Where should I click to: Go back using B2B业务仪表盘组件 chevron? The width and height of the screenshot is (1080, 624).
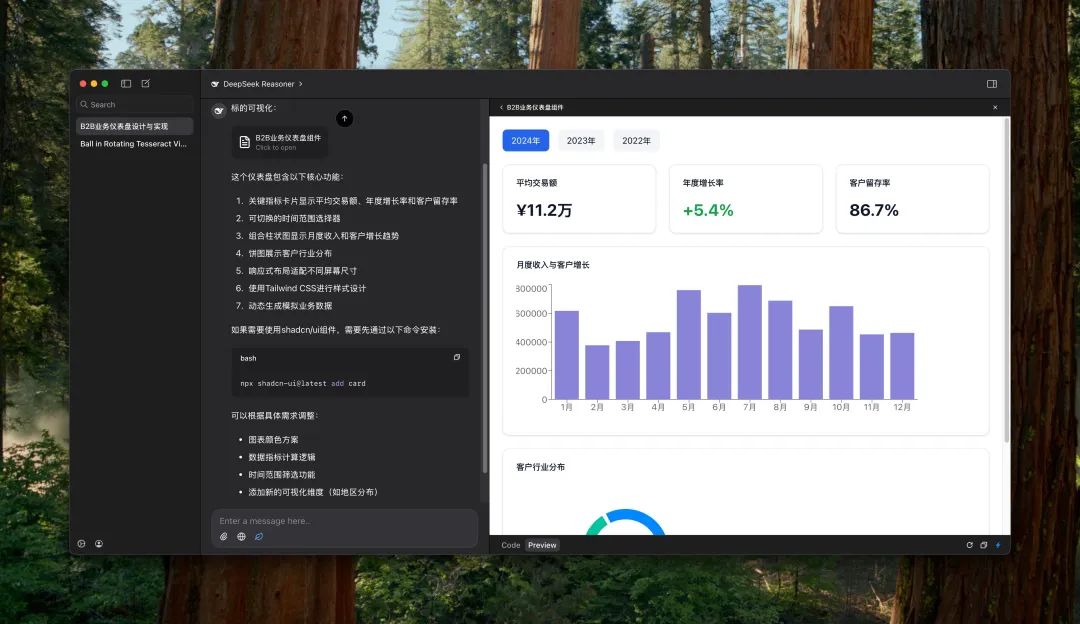click(x=501, y=107)
